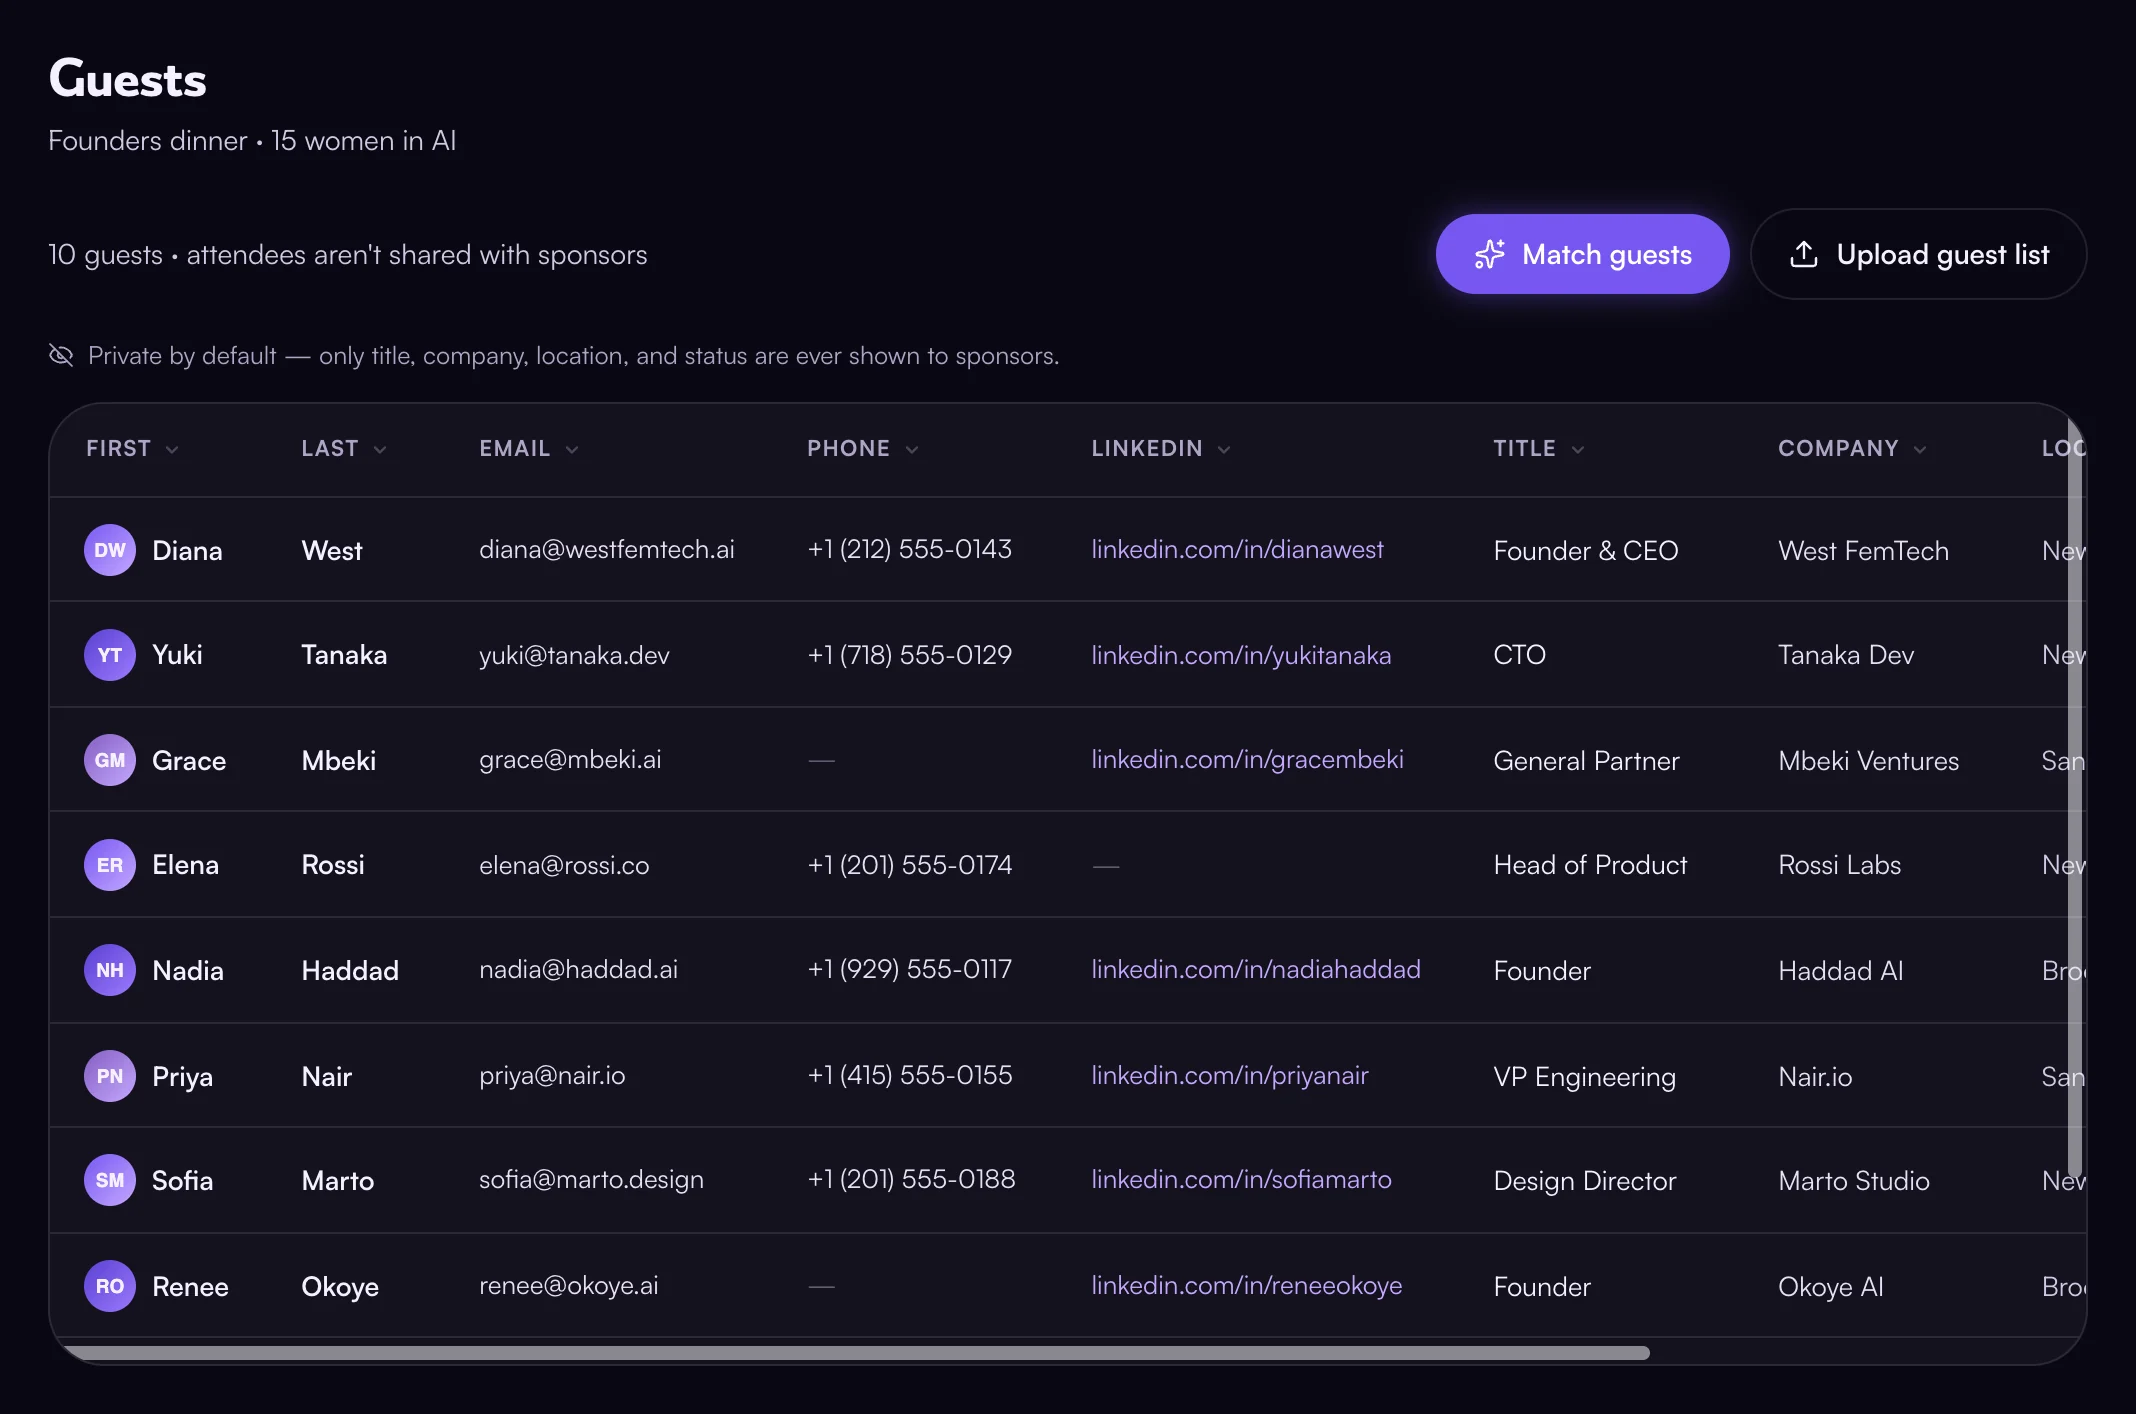Select the VP Engineering title cell
Screen dimensions: 2136x1414
(1584, 1077)
